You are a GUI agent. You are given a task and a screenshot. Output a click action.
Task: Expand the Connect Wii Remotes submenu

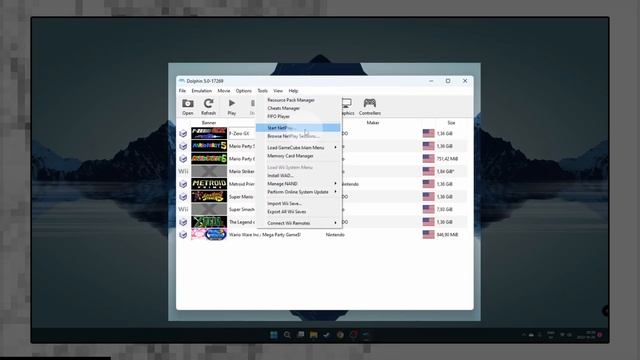coord(298,223)
